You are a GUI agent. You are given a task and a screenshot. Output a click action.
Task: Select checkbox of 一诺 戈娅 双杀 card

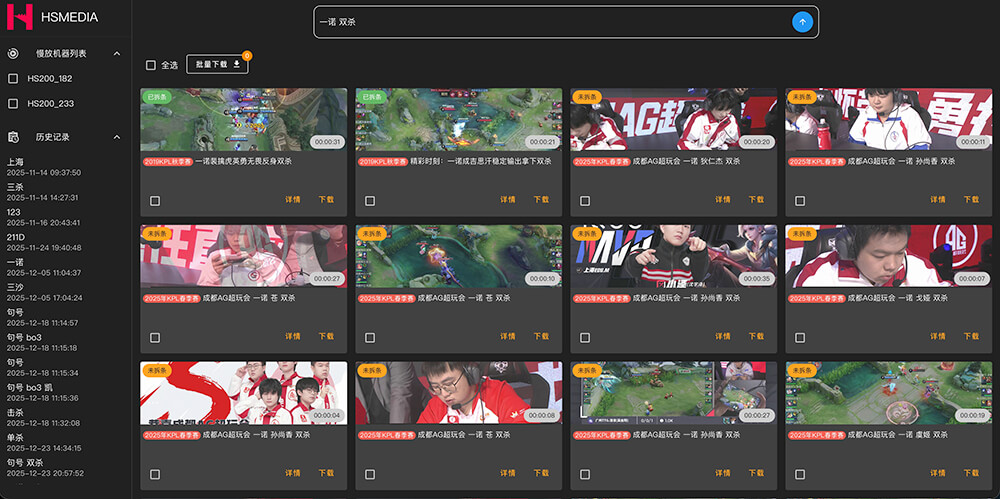click(800, 338)
